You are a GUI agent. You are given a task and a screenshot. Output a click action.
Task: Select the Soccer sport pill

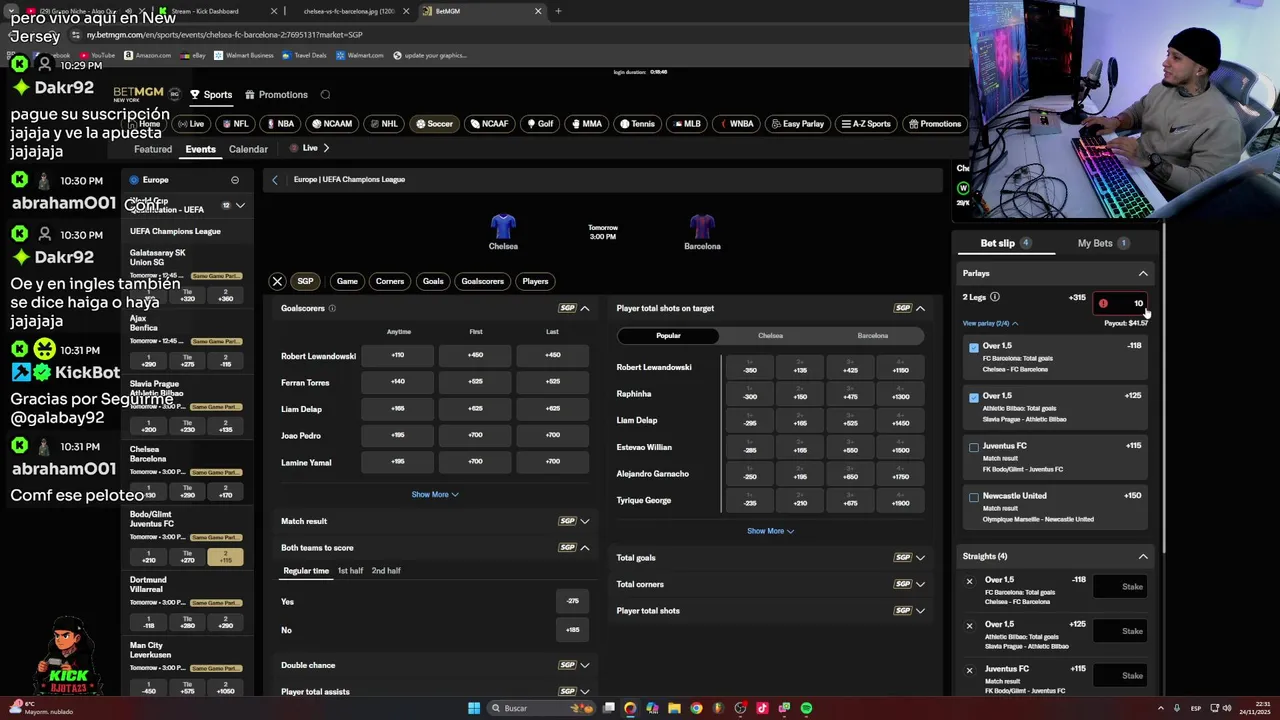pos(434,124)
